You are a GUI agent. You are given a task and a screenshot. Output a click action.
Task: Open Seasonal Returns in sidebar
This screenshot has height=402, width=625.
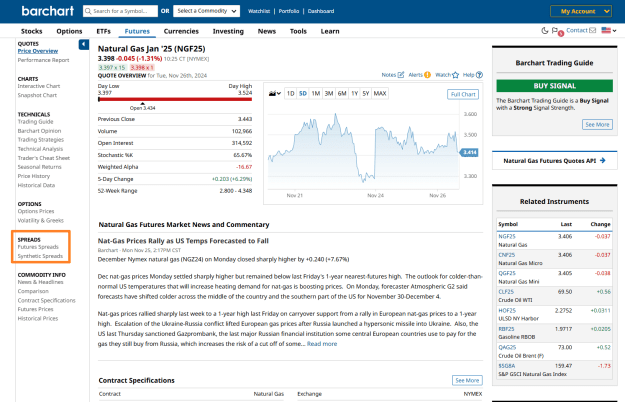pyautogui.click(x=39, y=167)
